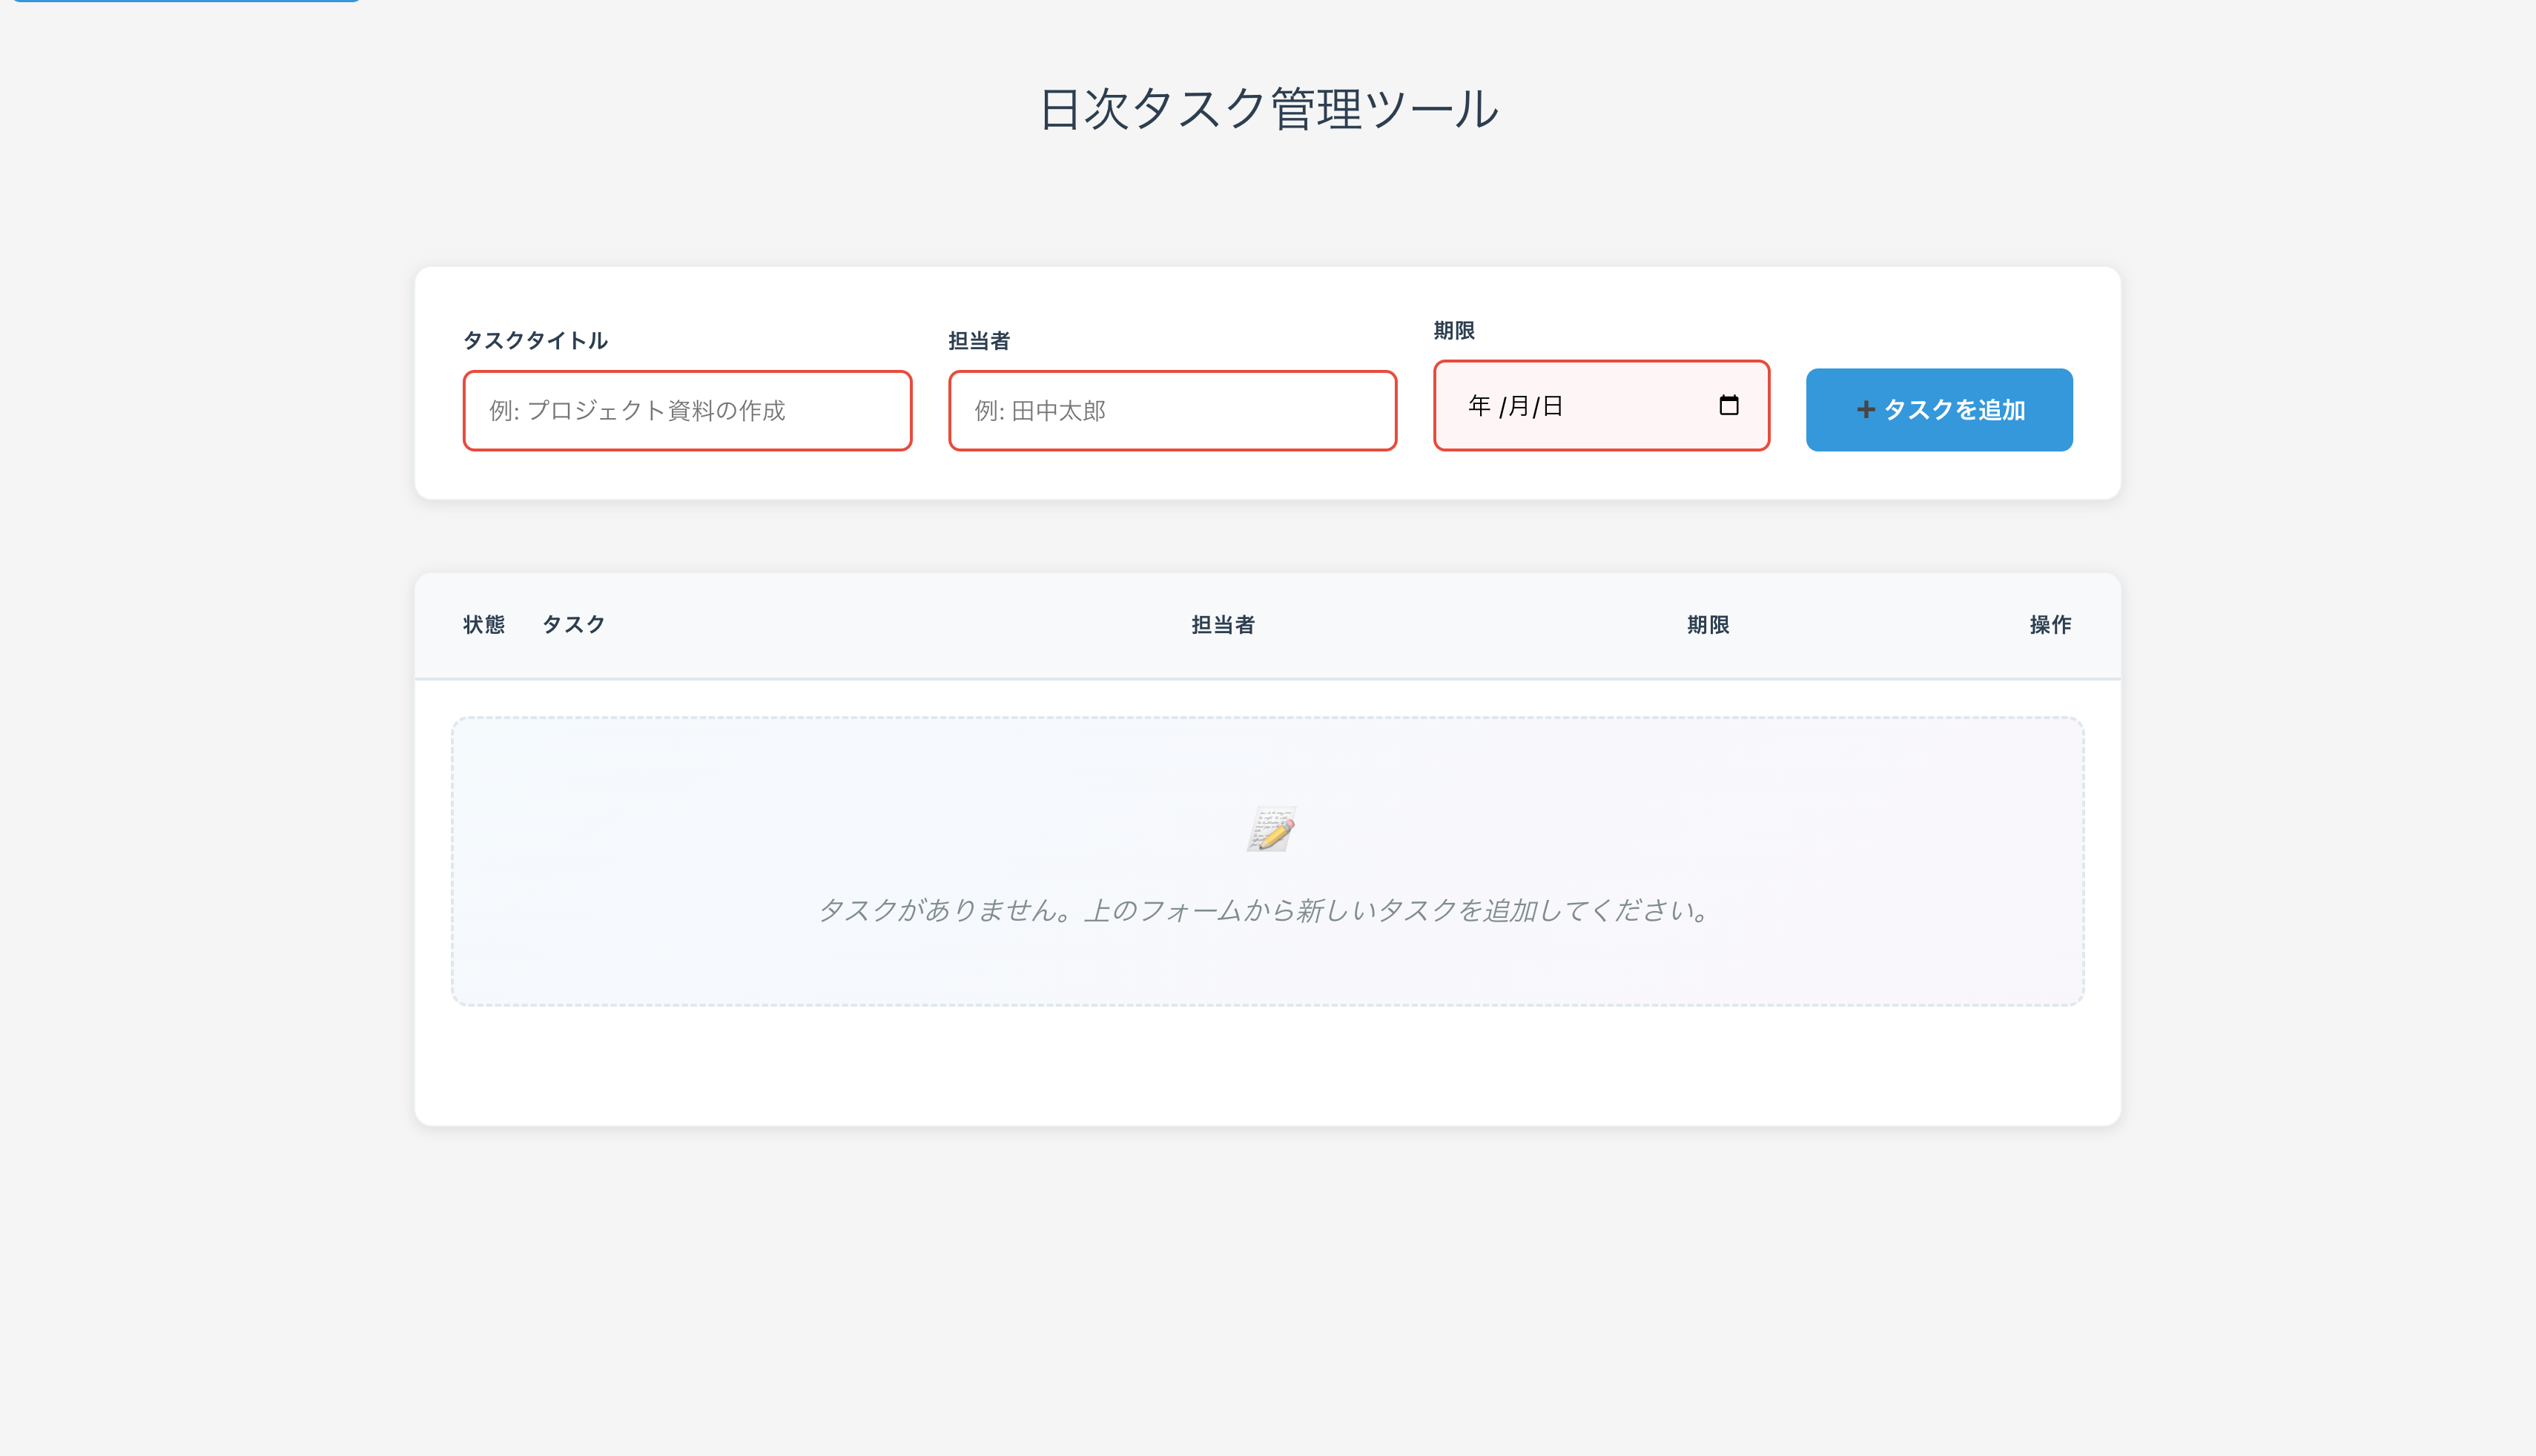Viewport: 2536px width, 1456px height.
Task: Open the calendar picker icon in 期限 field
Action: pyautogui.click(x=1728, y=405)
